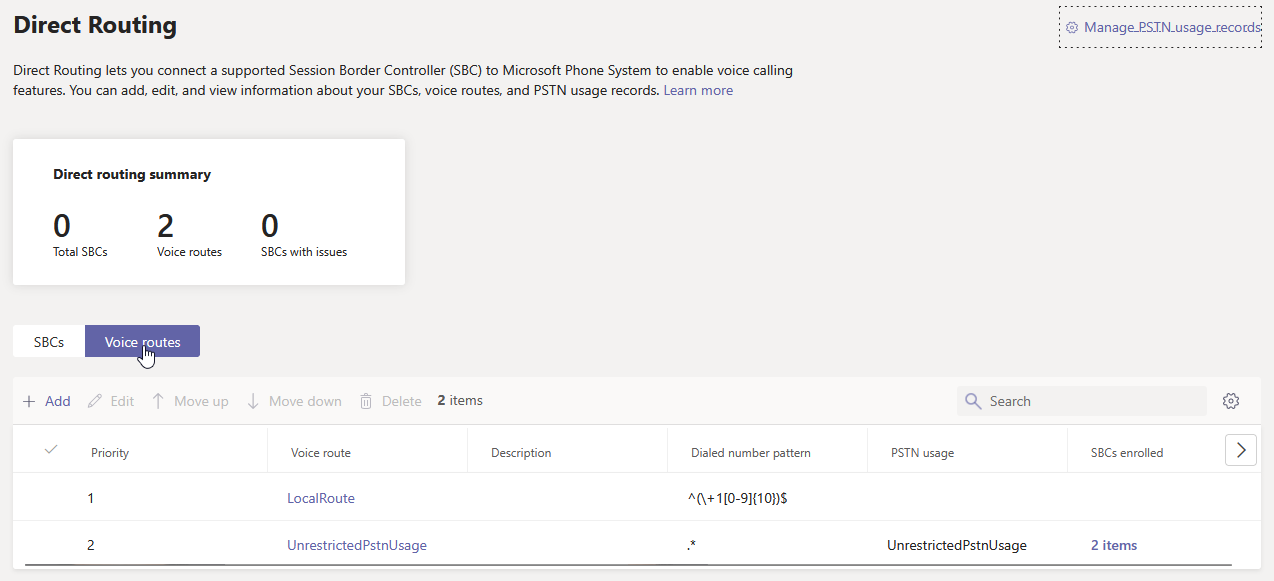Screen dimensions: 1274x581
Task: Click the Move up arrow icon
Action: click(x=158, y=400)
